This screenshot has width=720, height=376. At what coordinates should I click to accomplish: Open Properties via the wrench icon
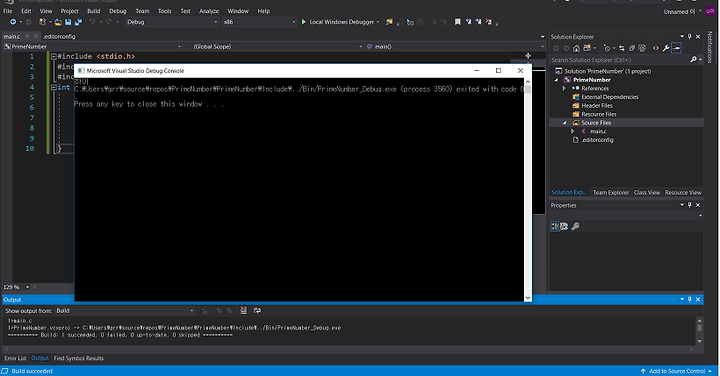coord(666,48)
